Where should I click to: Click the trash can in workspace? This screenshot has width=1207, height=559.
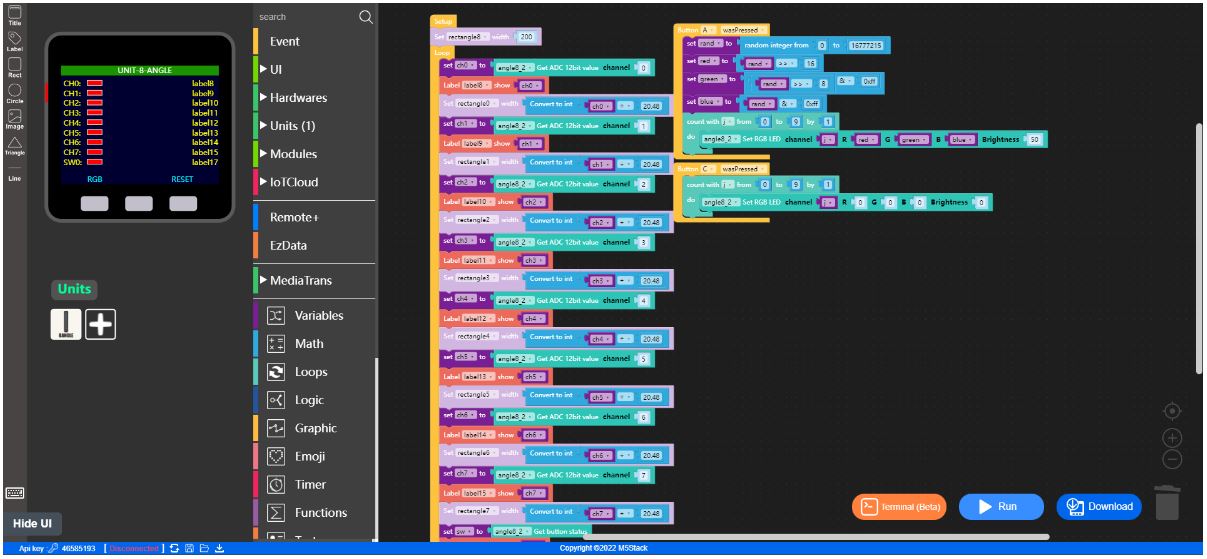coord(1167,503)
